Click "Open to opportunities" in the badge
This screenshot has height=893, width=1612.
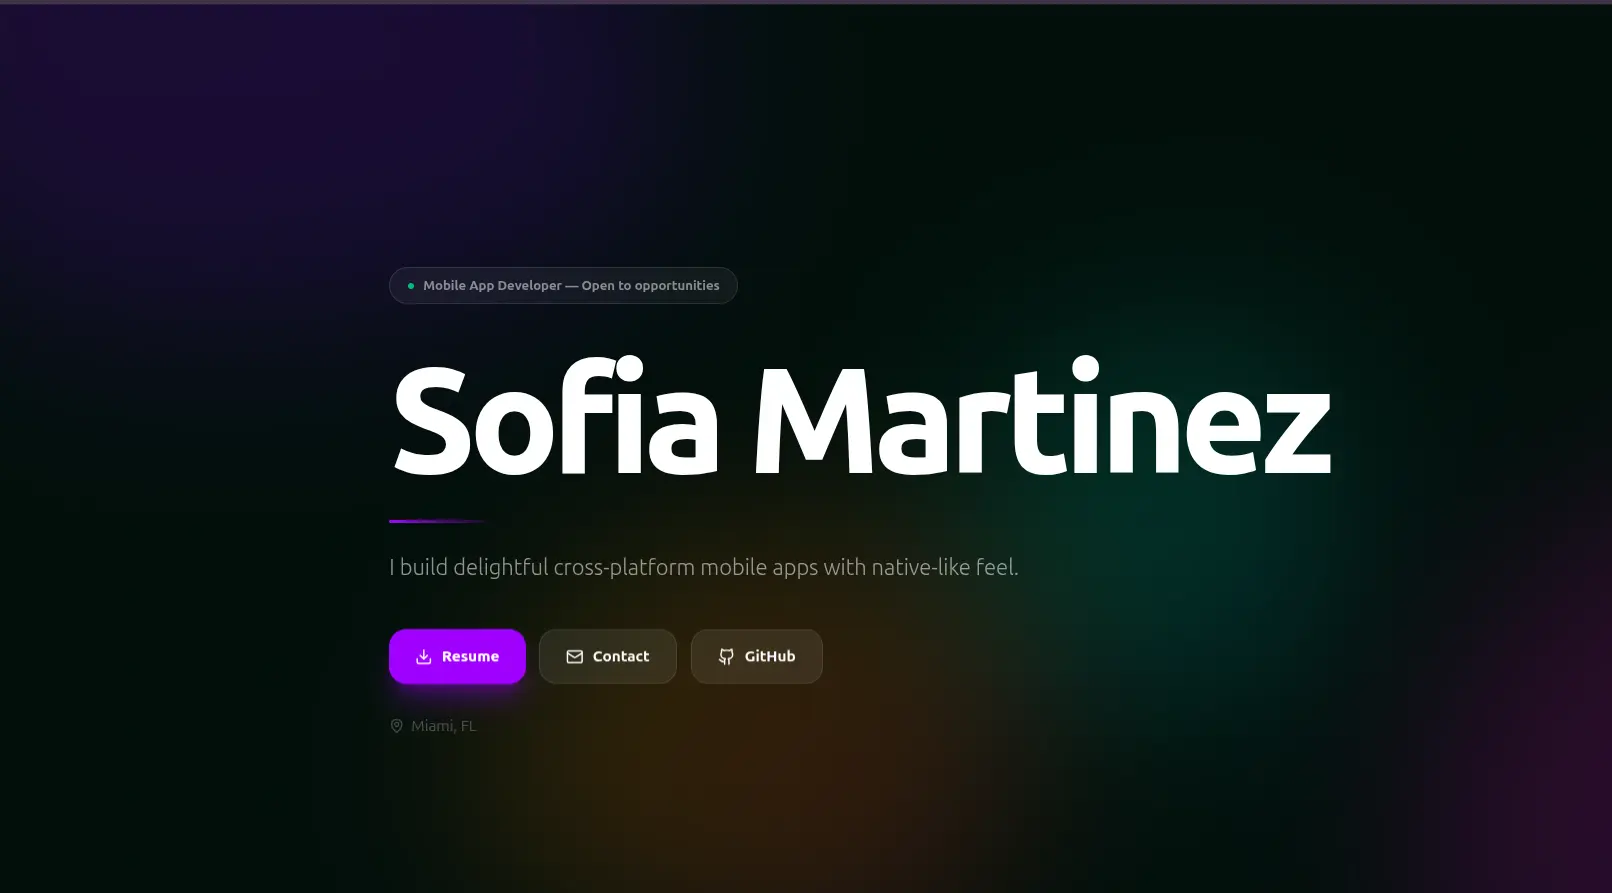click(x=650, y=286)
